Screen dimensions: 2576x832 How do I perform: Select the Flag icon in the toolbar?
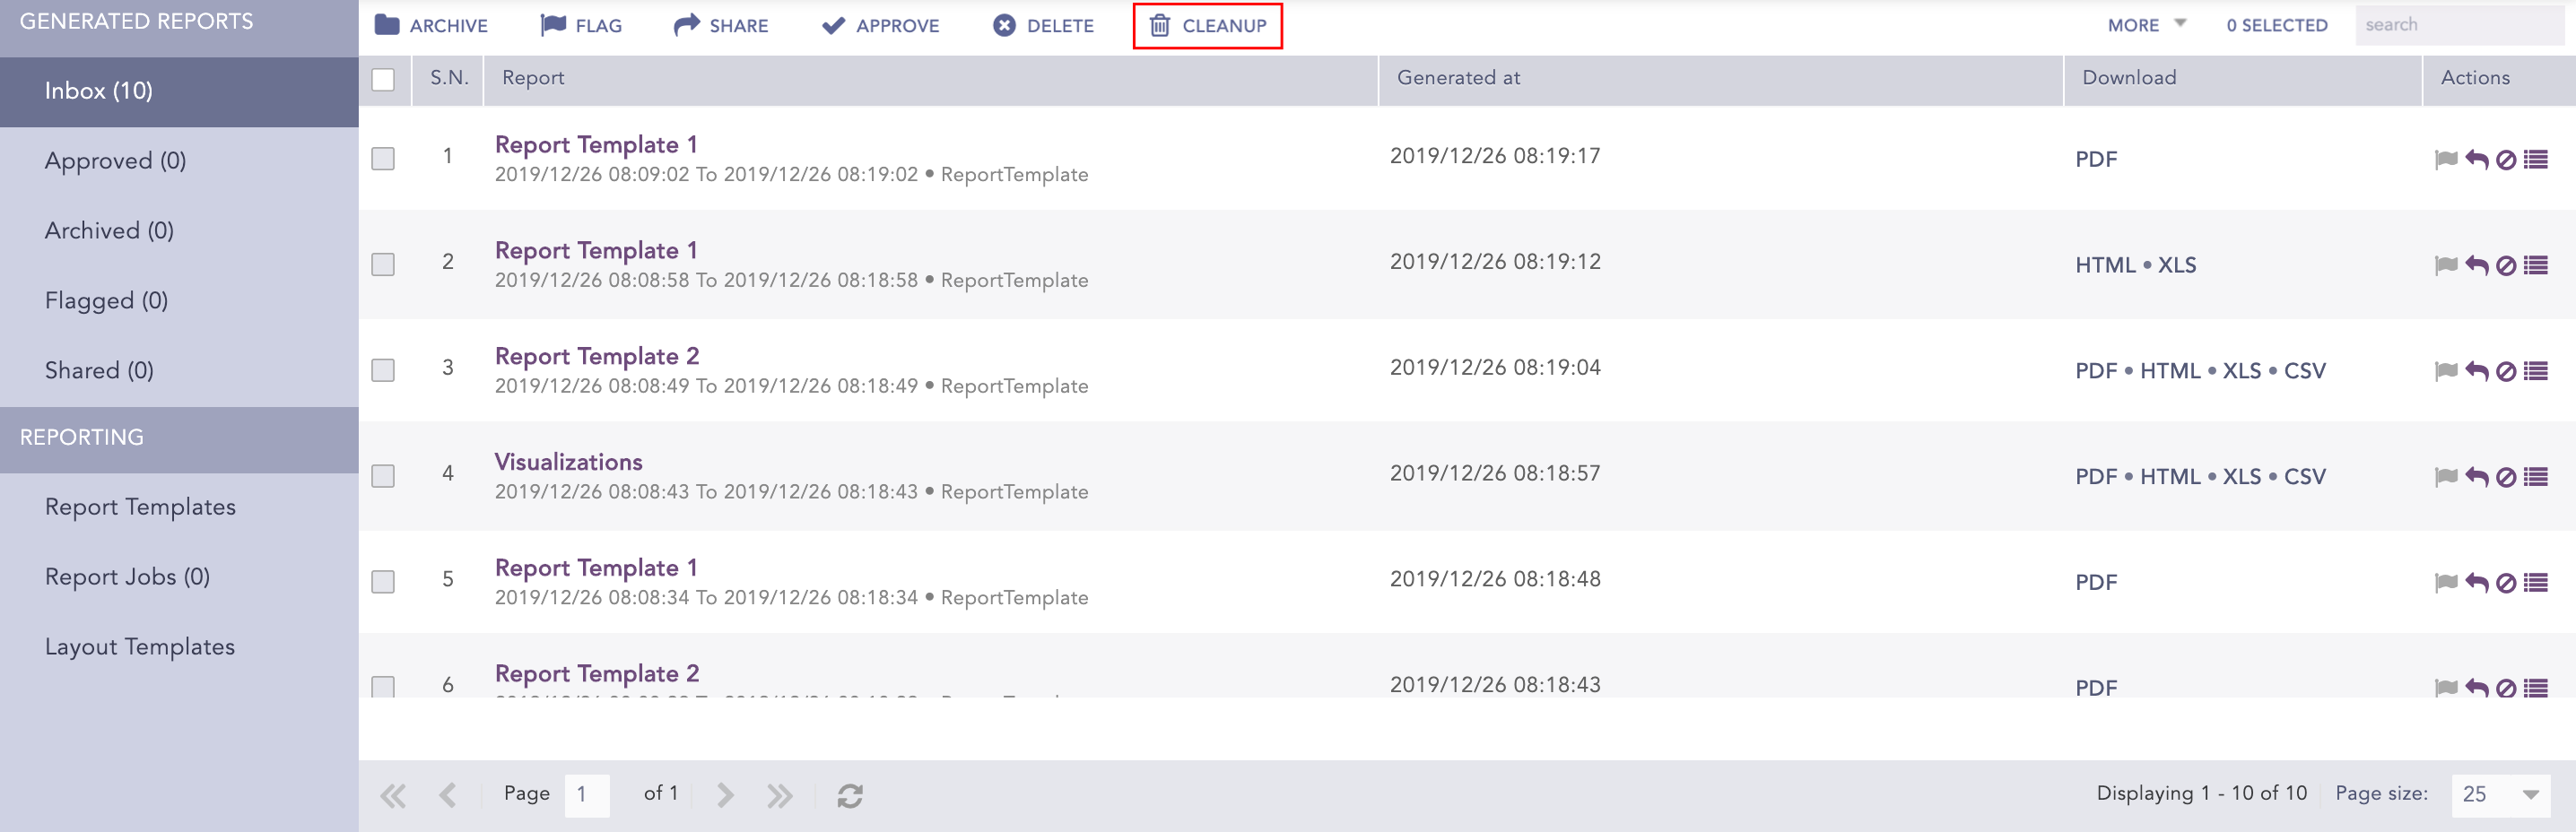(553, 24)
